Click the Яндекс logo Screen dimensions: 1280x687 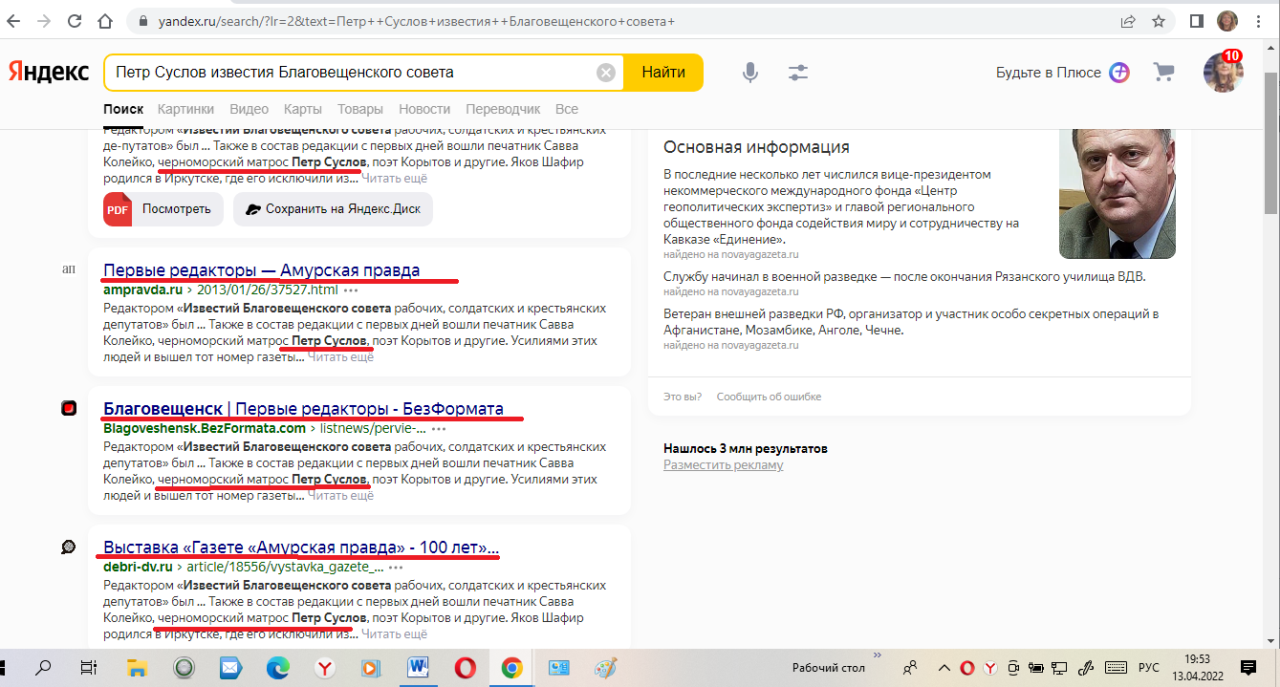[49, 72]
